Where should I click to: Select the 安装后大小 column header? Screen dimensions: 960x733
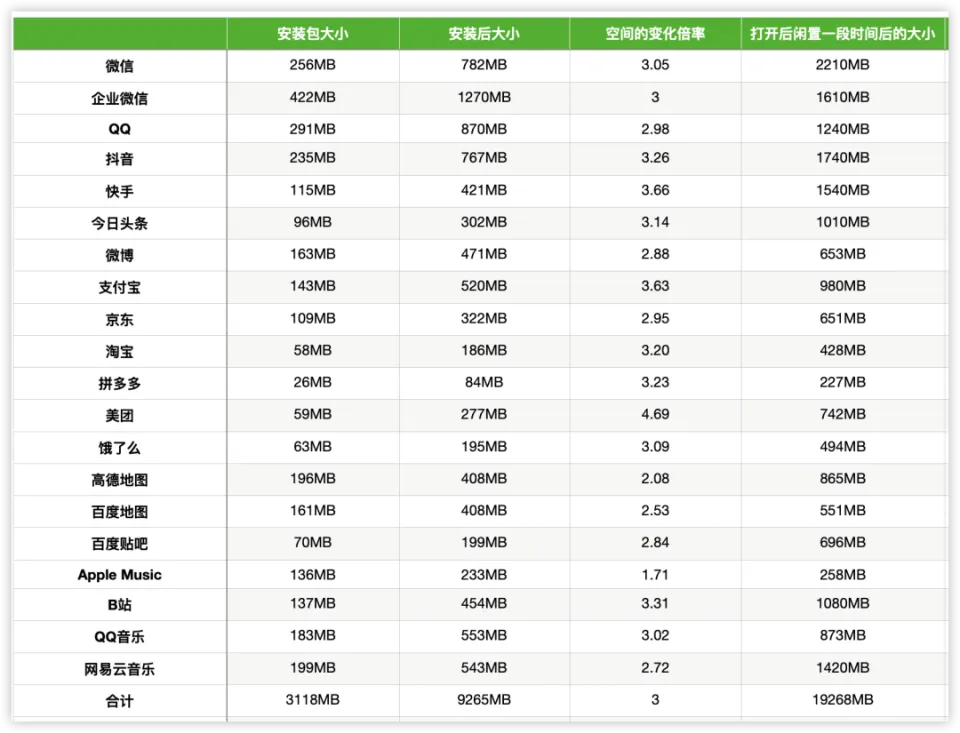484,34
